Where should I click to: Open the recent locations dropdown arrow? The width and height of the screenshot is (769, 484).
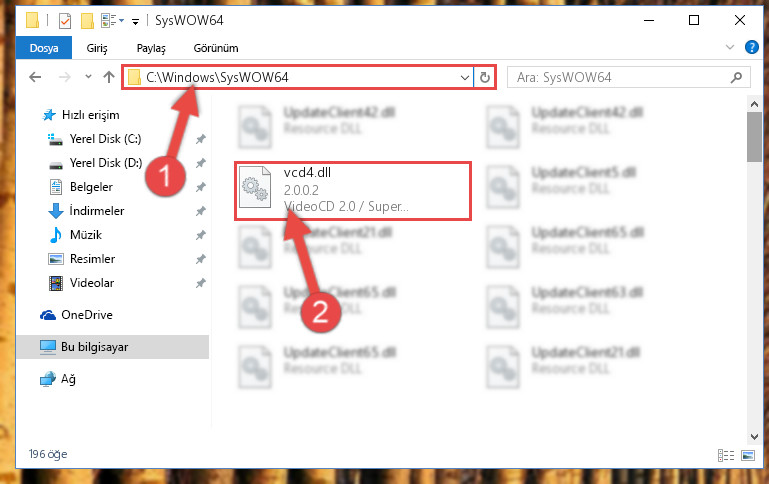(x=88, y=76)
